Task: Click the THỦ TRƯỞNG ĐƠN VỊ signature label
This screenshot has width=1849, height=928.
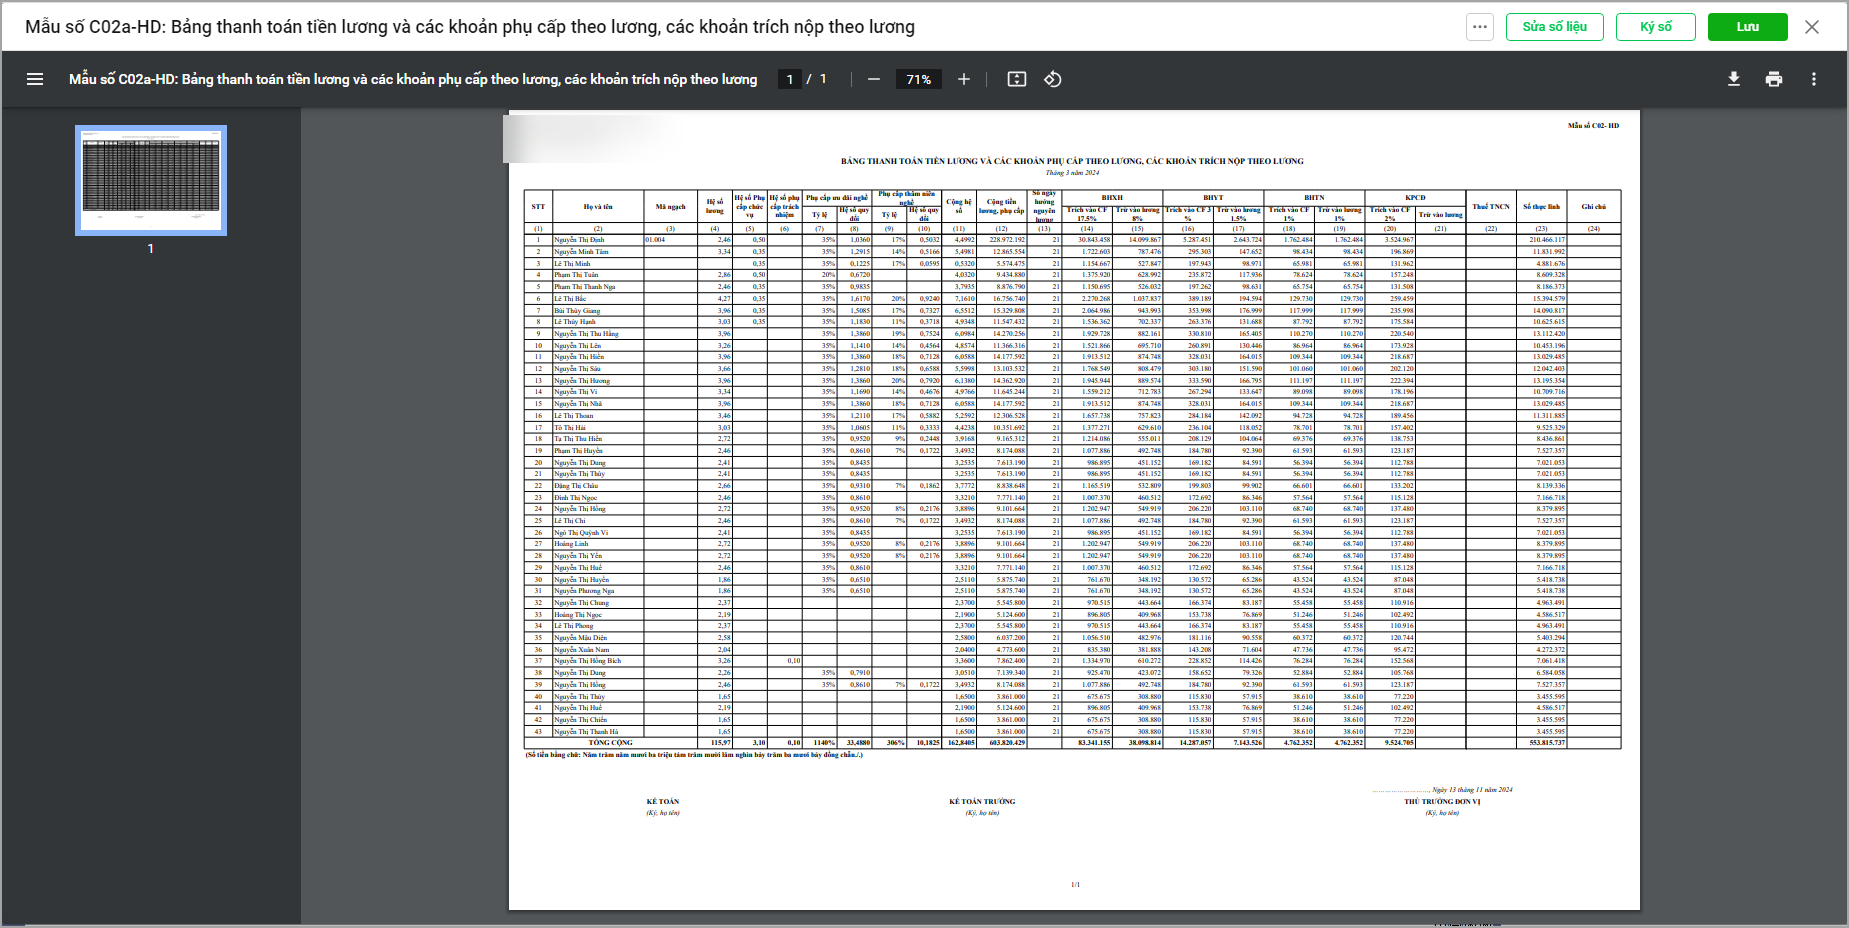Action: [x=1442, y=802]
